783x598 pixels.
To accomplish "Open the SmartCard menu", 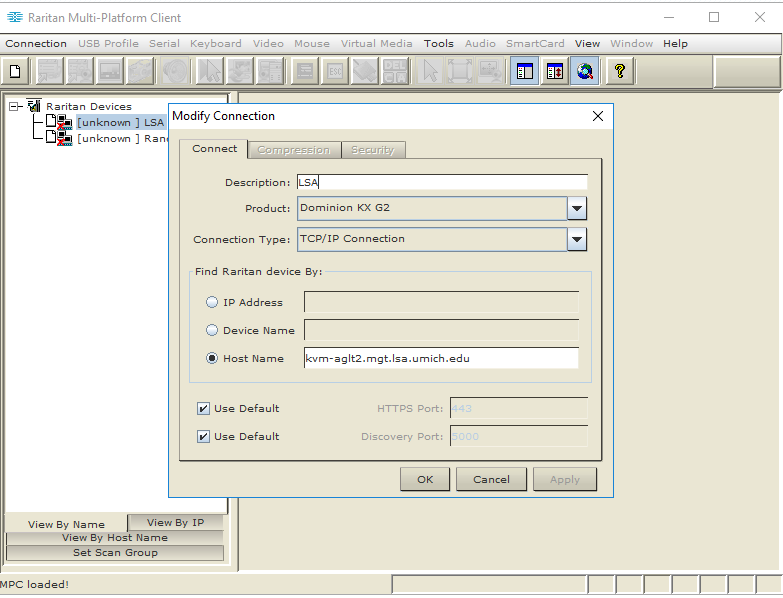I will [x=535, y=43].
